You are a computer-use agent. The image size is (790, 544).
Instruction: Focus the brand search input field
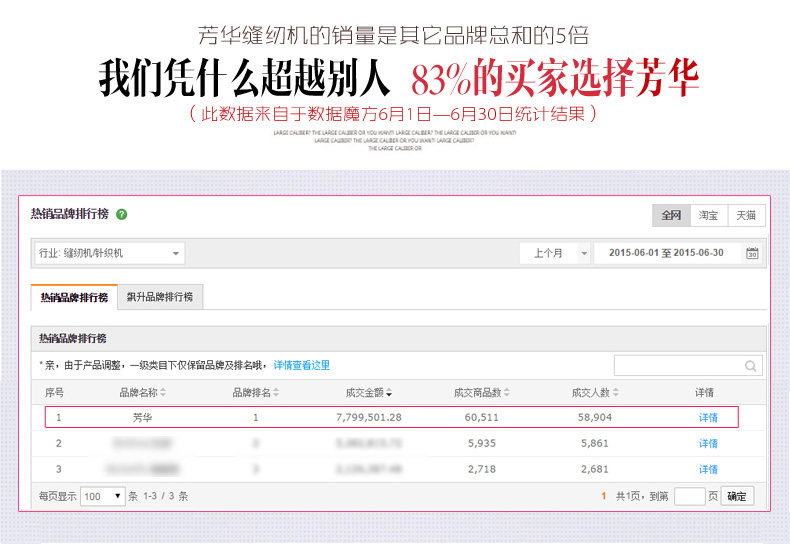pos(688,366)
